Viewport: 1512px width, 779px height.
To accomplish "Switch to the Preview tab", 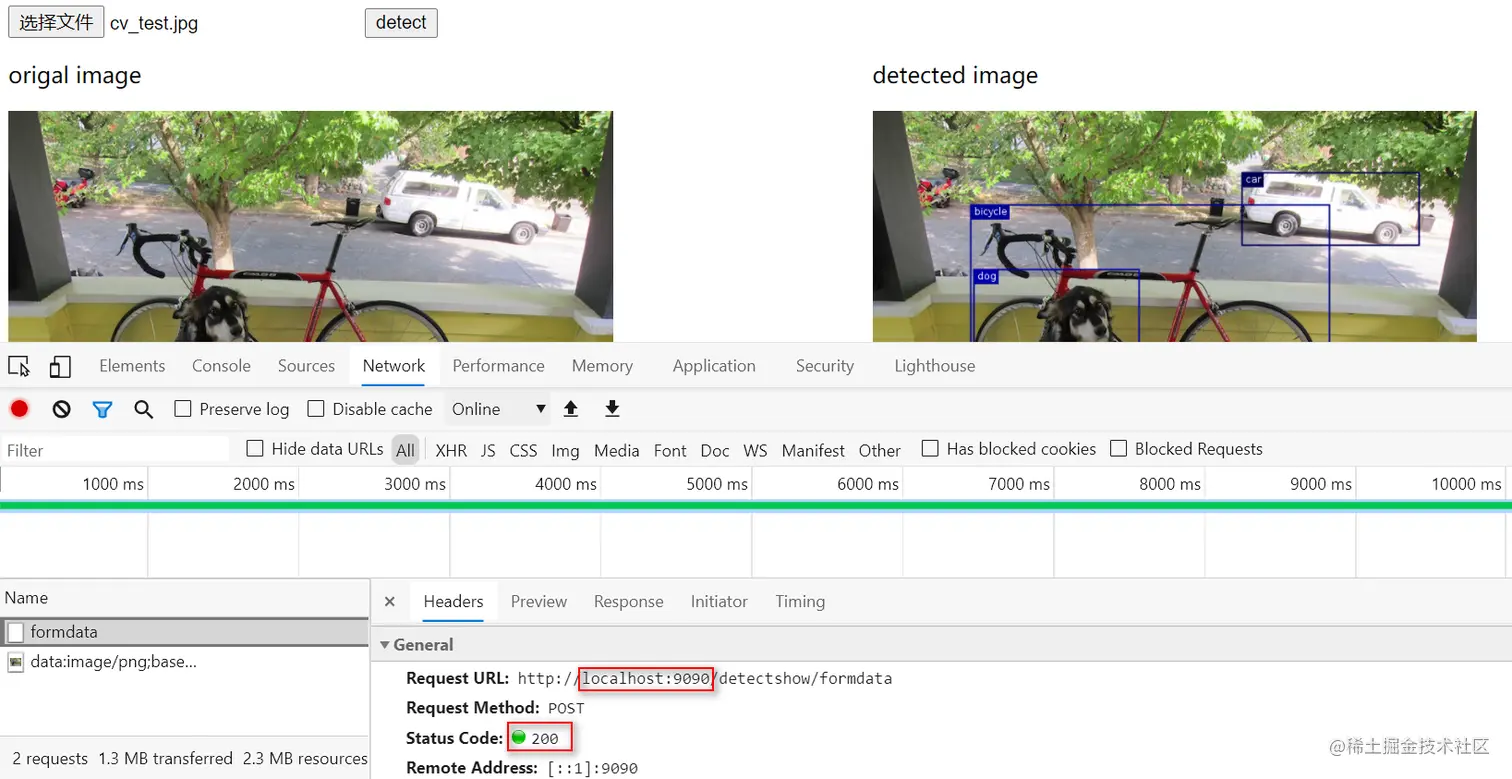I will point(539,602).
